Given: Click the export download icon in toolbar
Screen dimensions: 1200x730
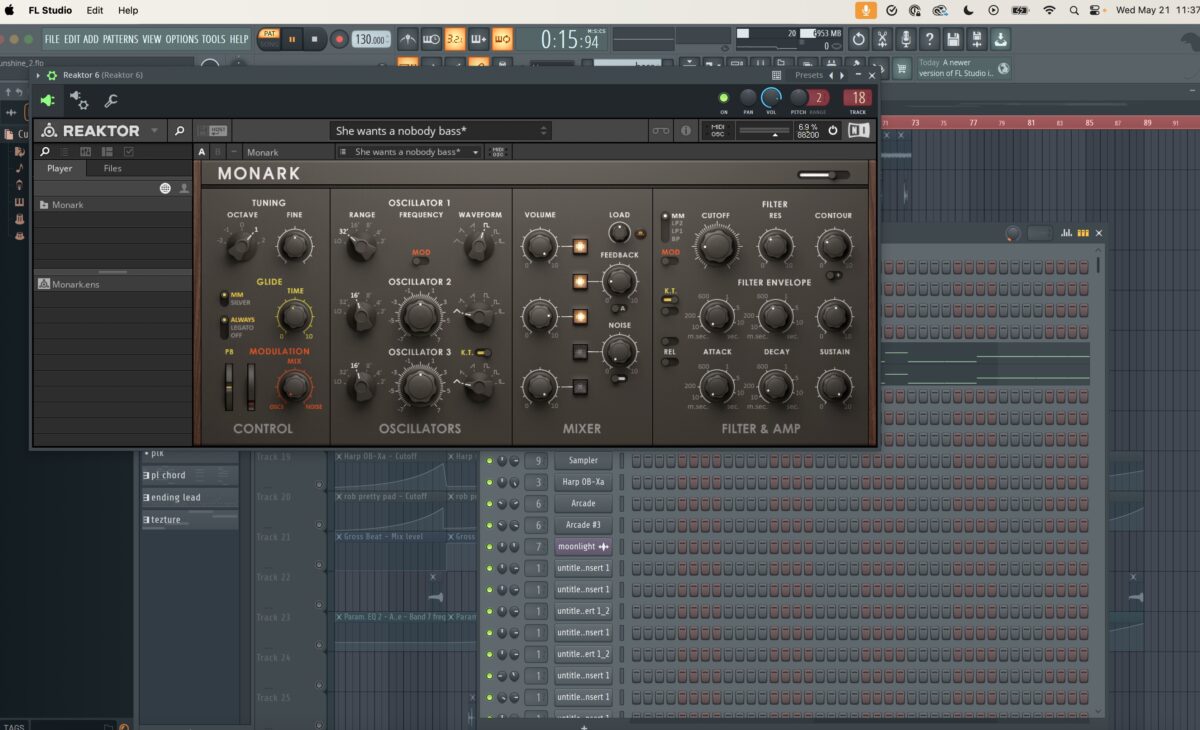Looking at the screenshot, I should (1001, 40).
